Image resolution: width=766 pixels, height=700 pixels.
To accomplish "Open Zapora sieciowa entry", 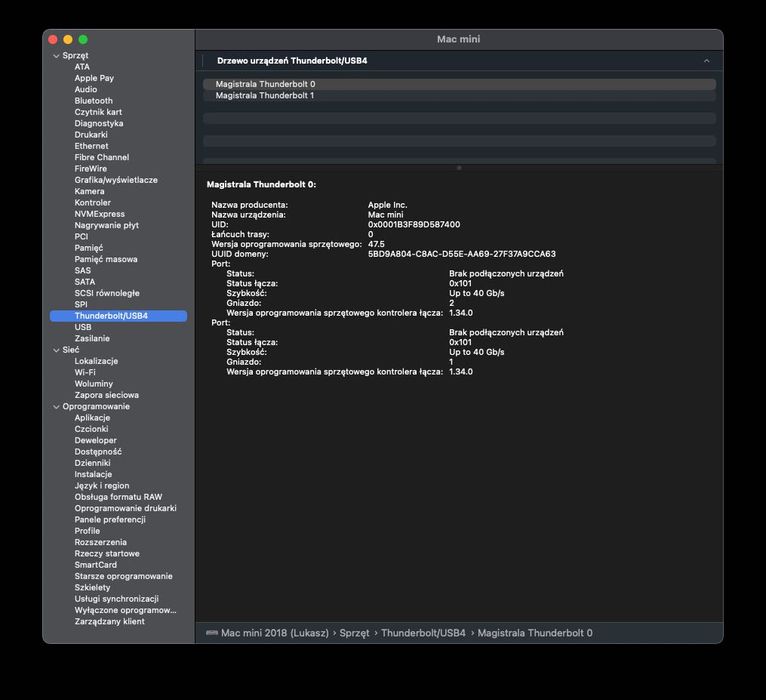I will [106, 395].
